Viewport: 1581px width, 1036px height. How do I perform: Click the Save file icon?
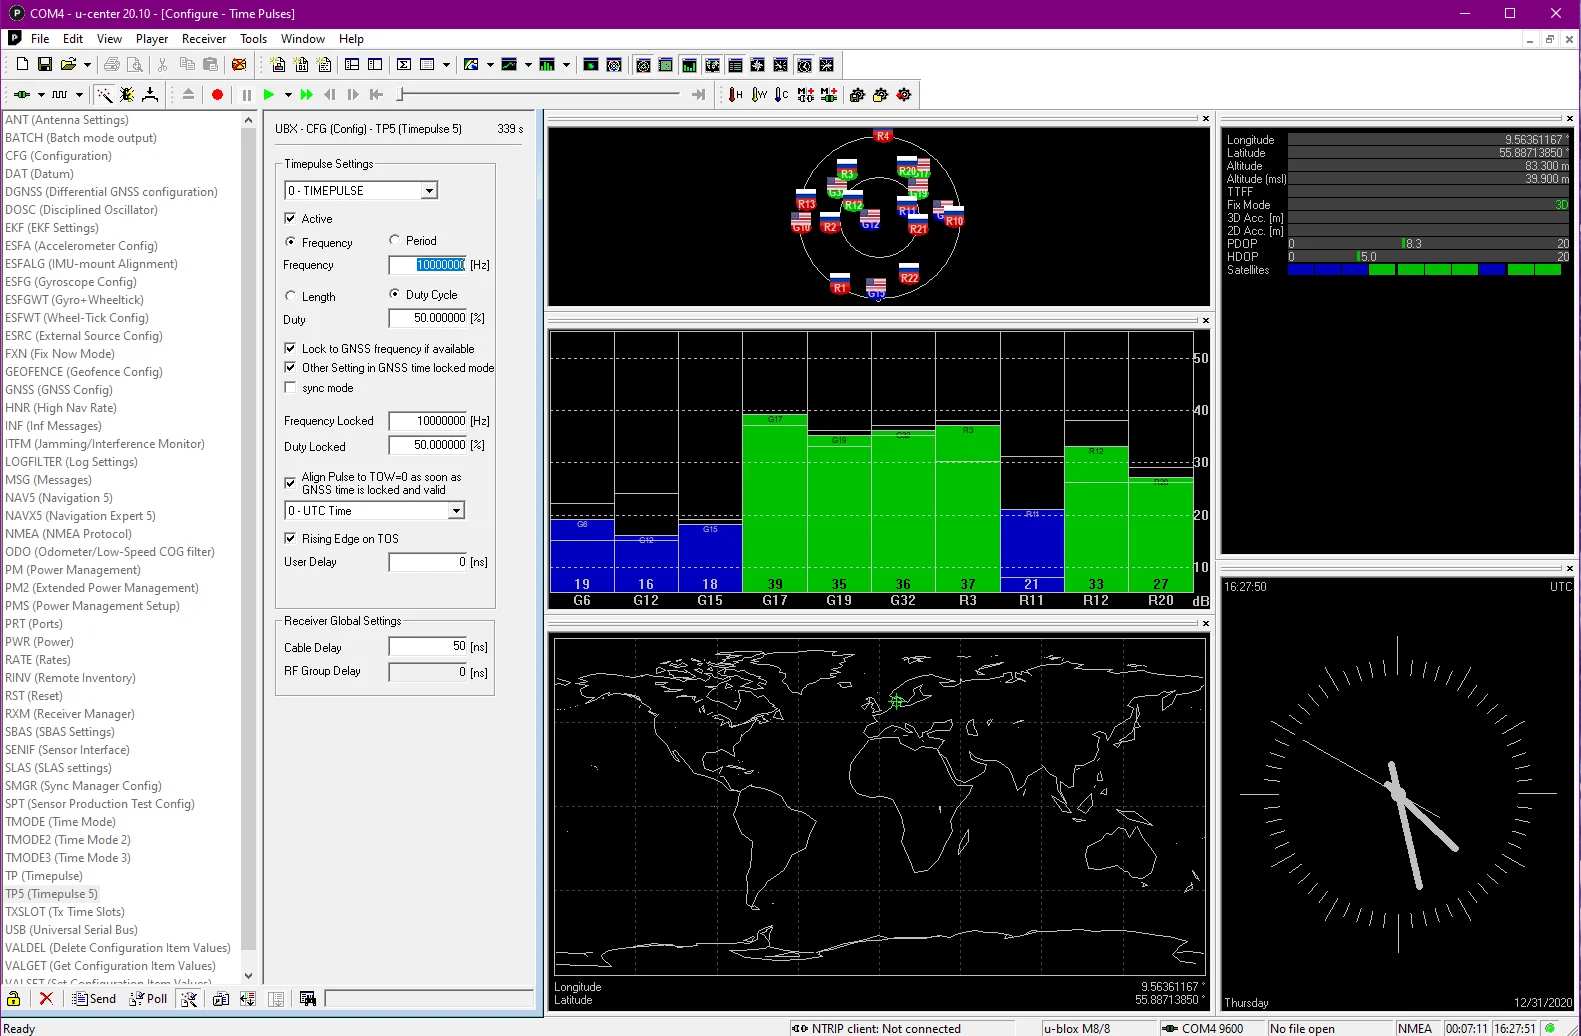(45, 65)
